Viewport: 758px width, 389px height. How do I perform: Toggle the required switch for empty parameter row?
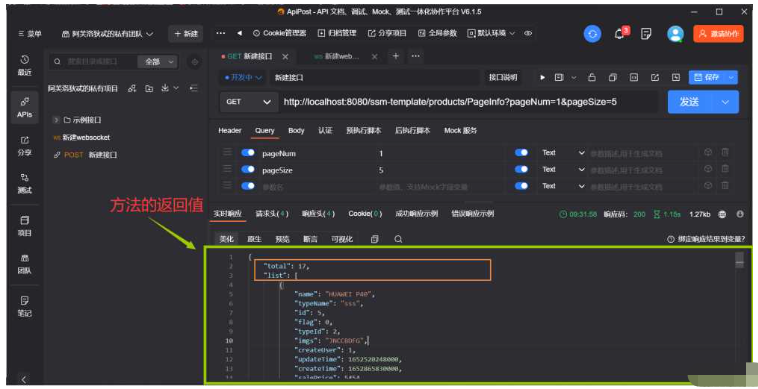click(521, 186)
